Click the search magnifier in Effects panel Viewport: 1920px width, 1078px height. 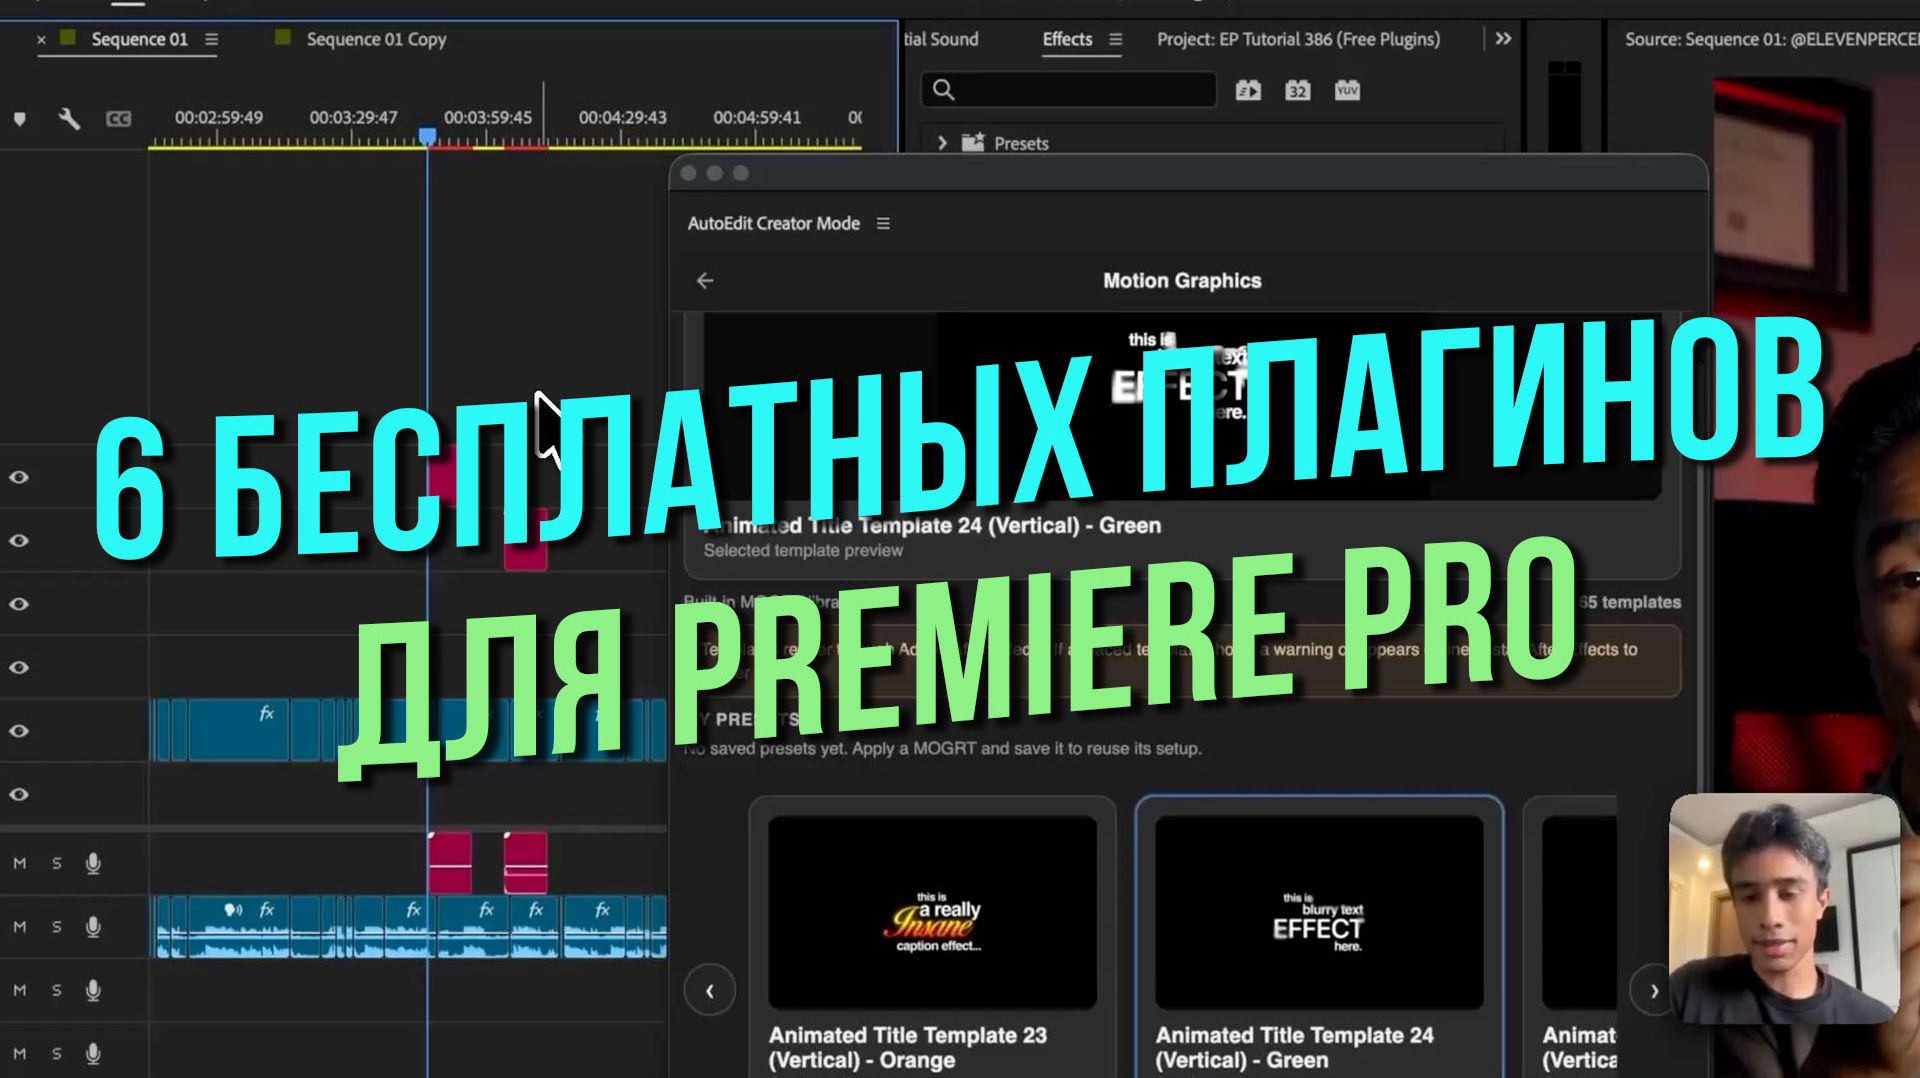(x=943, y=90)
